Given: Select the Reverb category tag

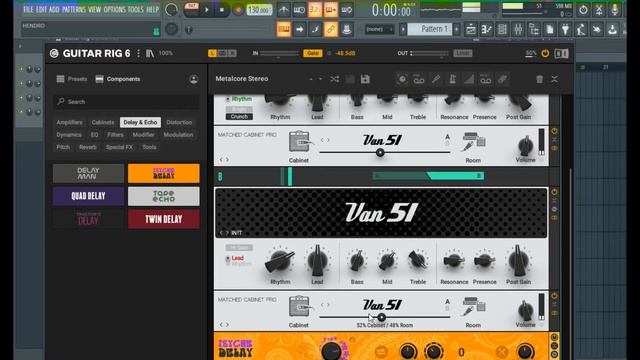Looking at the screenshot, I should pyautogui.click(x=88, y=147).
